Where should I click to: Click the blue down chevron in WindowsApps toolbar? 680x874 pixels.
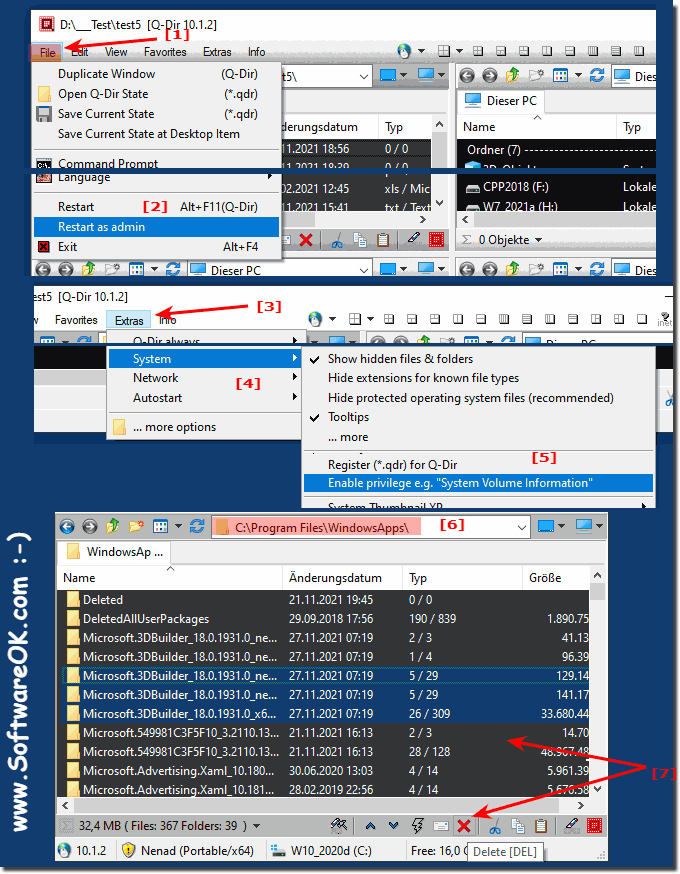[394, 826]
